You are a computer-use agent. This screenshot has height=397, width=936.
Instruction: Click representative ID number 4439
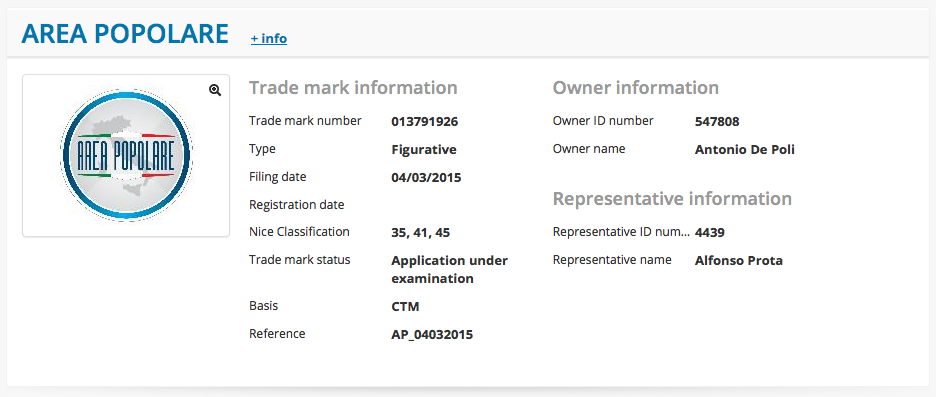pos(710,233)
